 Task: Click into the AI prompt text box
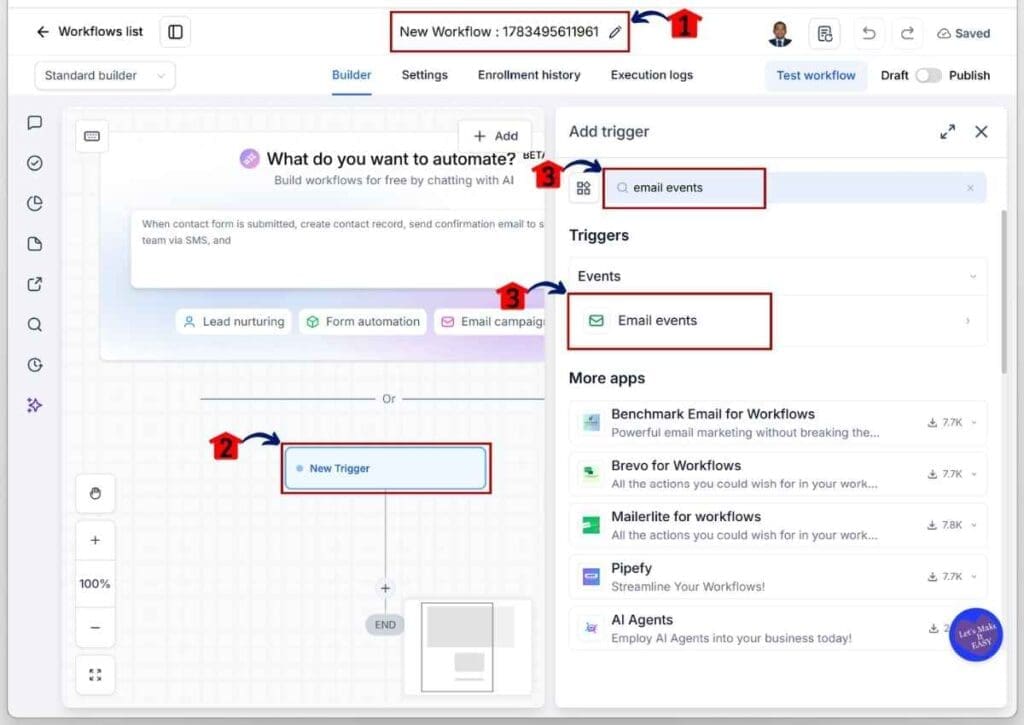click(338, 248)
